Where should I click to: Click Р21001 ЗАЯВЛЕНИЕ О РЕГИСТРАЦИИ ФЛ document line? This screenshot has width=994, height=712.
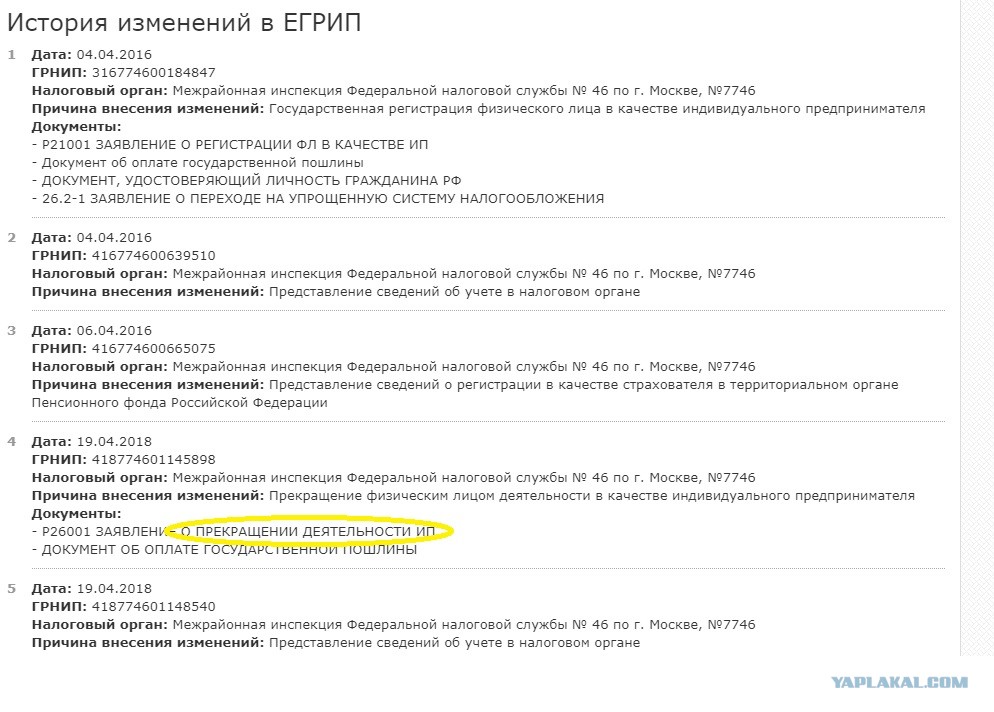pyautogui.click(x=230, y=145)
